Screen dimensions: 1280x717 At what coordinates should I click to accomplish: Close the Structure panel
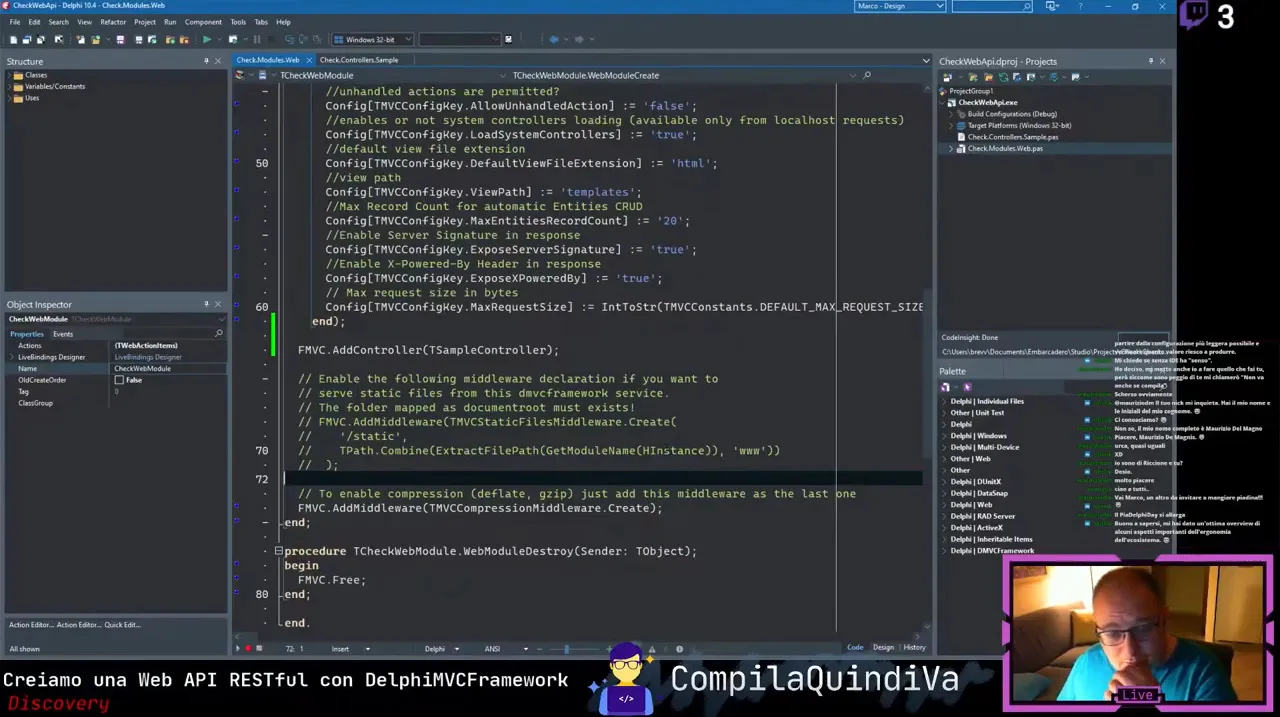coord(218,61)
